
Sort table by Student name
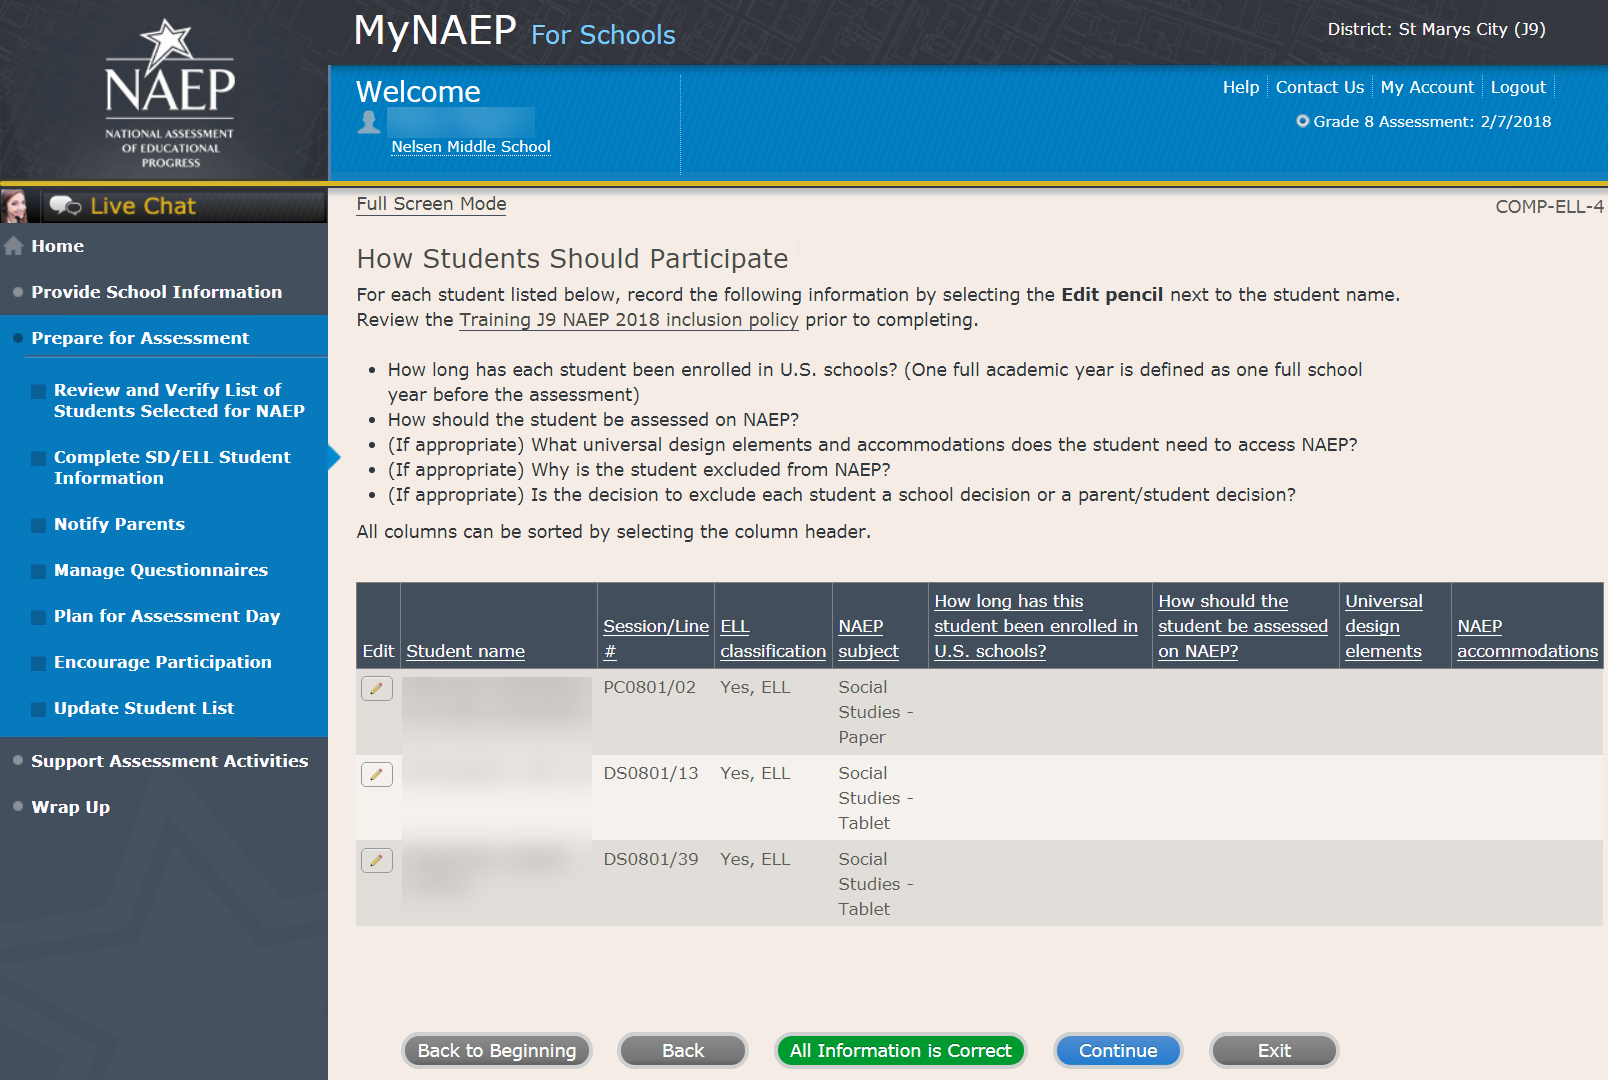click(466, 651)
